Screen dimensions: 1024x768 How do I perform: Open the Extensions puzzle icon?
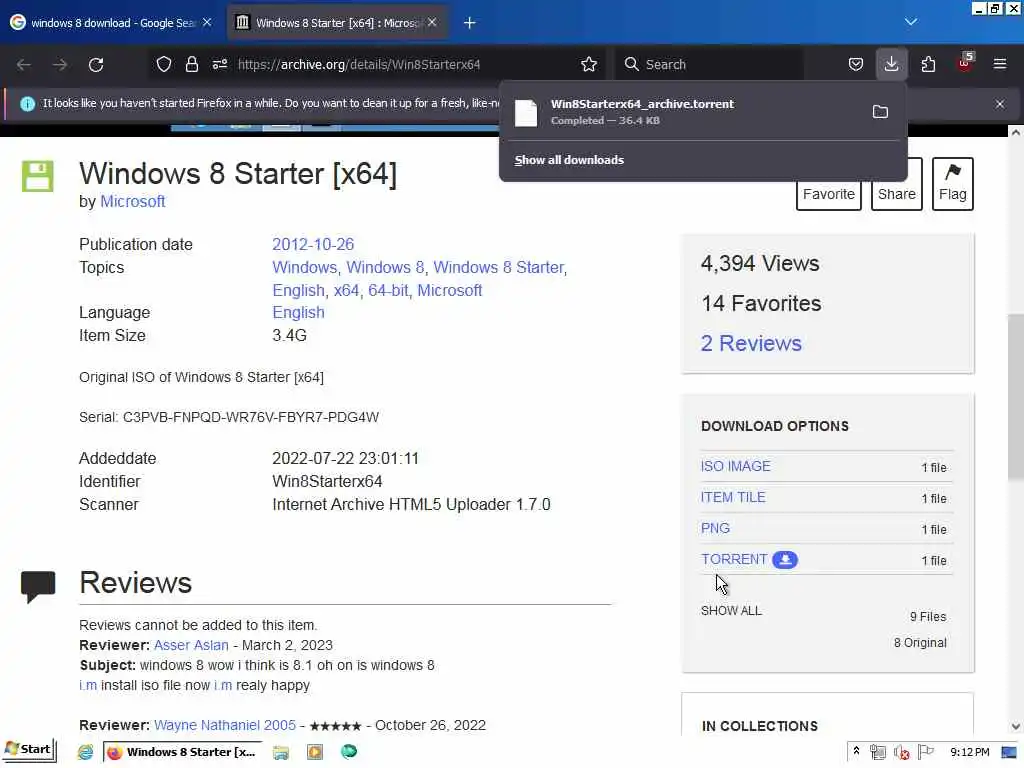click(928, 64)
